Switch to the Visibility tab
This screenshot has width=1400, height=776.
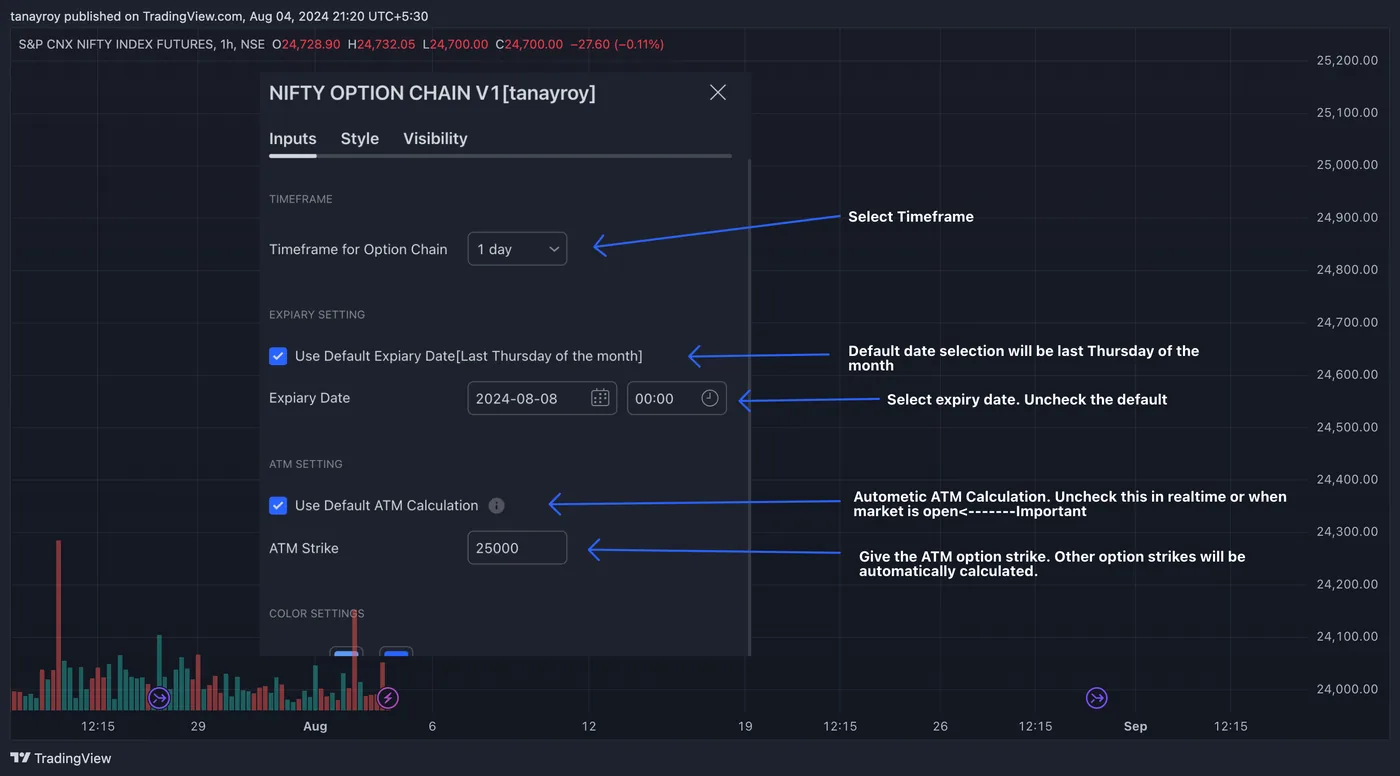(435, 139)
